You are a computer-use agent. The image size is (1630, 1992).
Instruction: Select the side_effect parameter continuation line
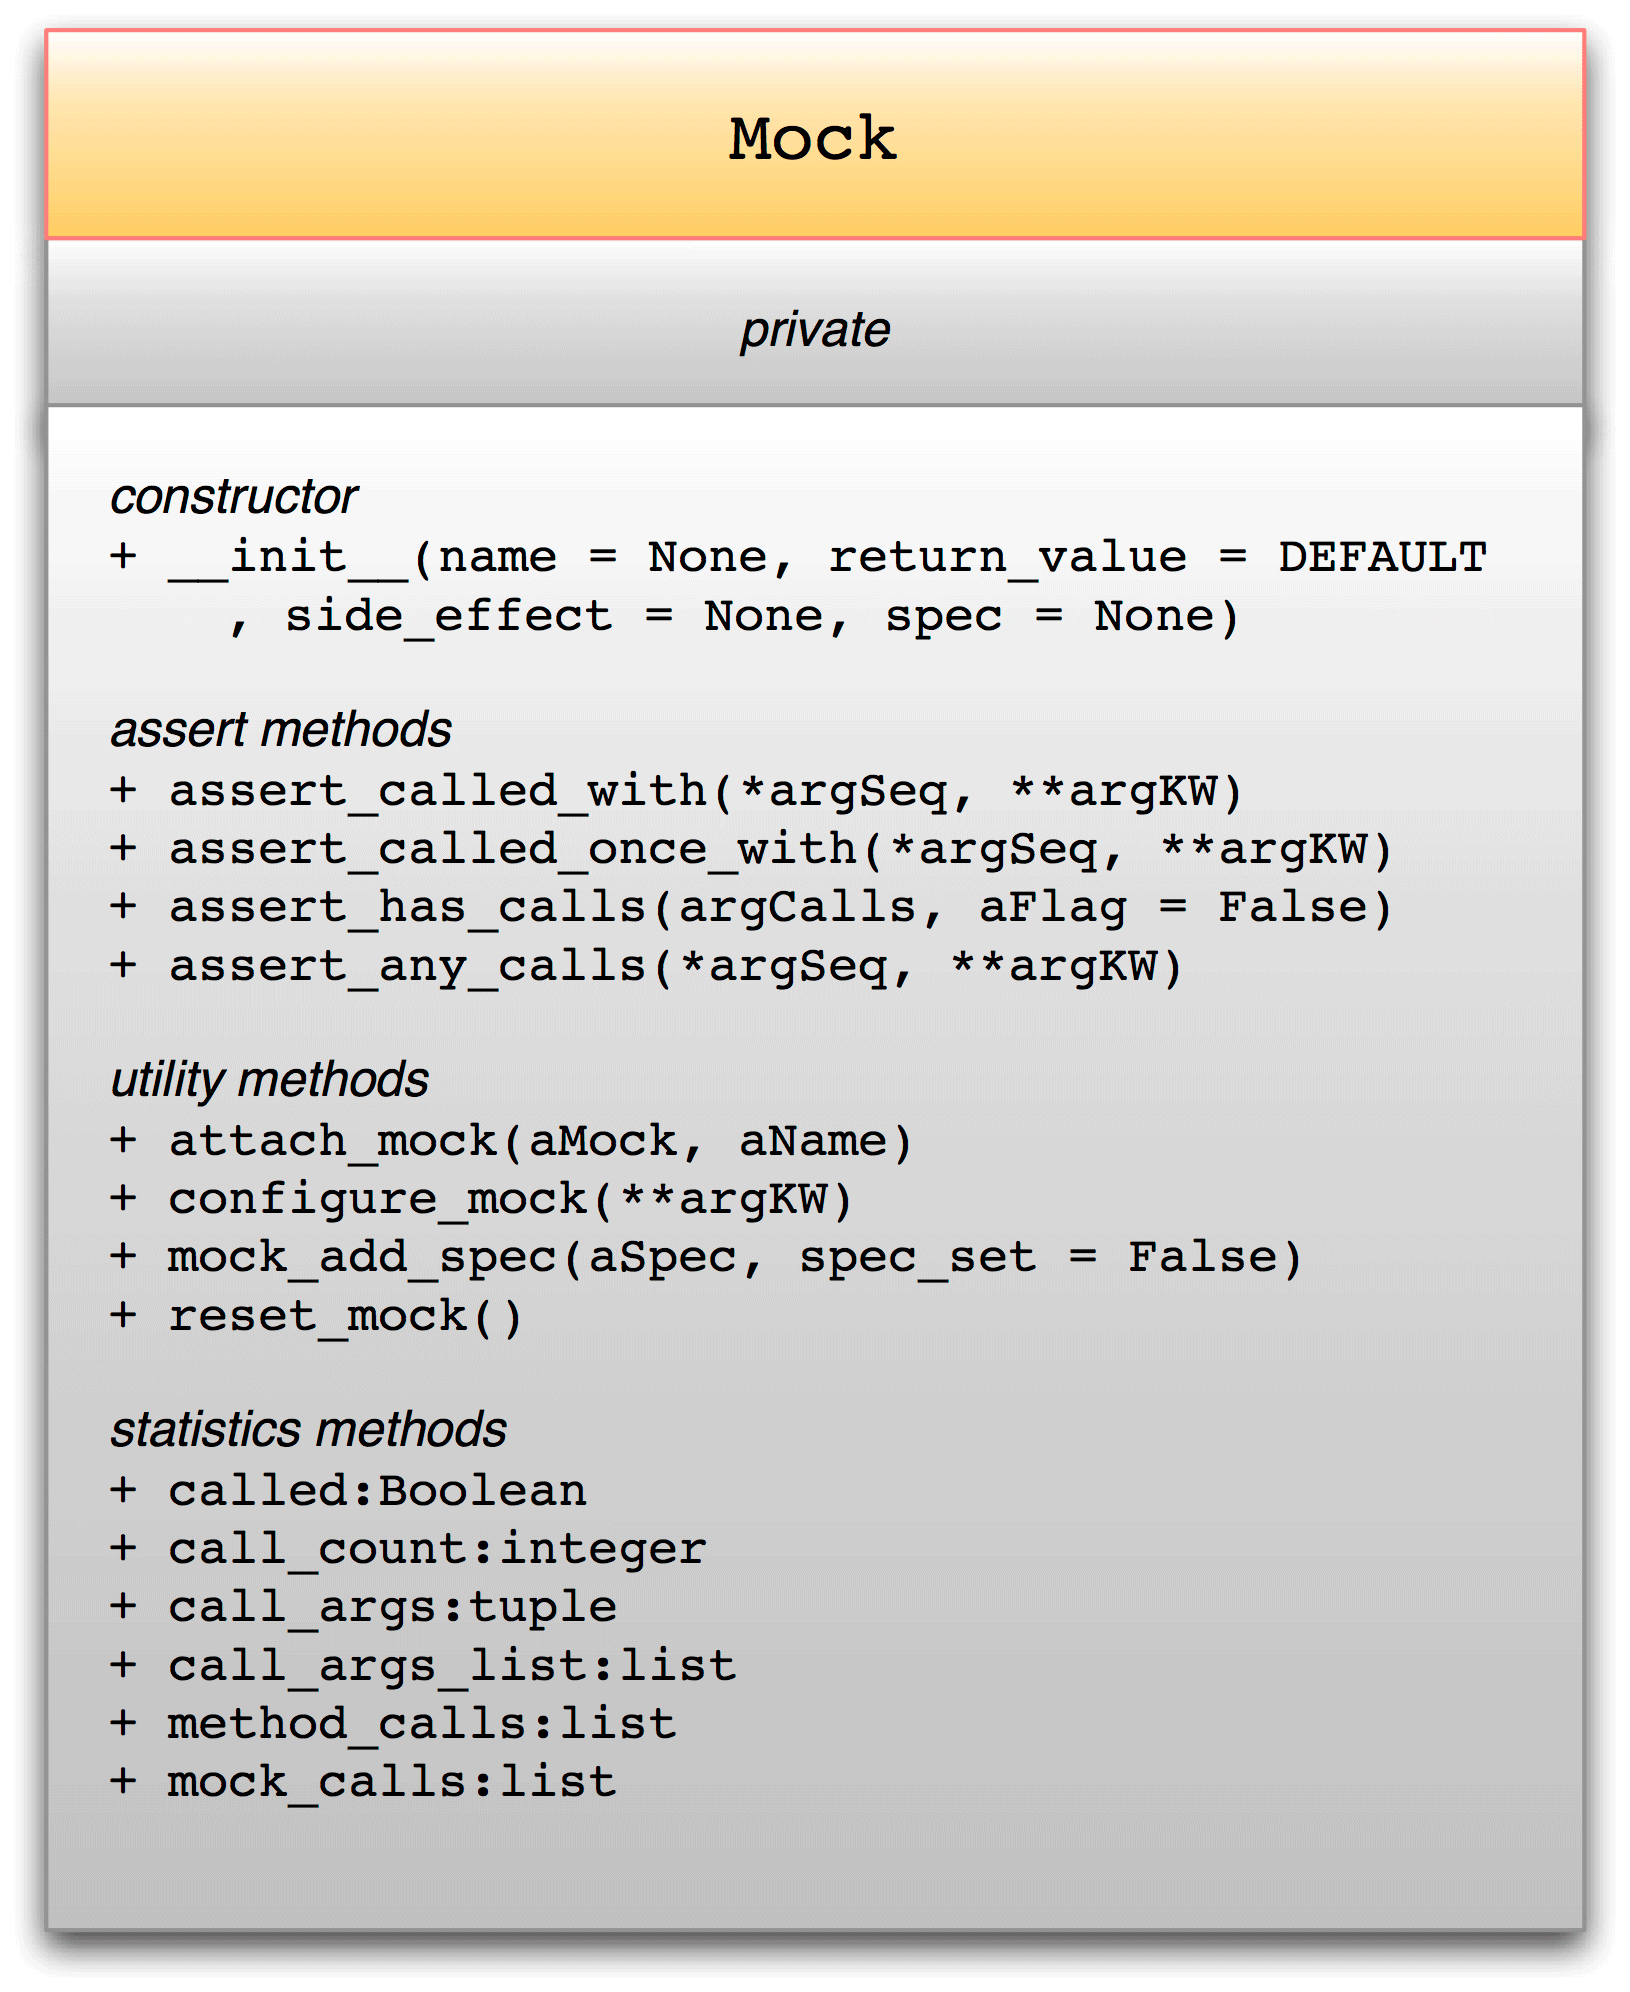(x=735, y=616)
